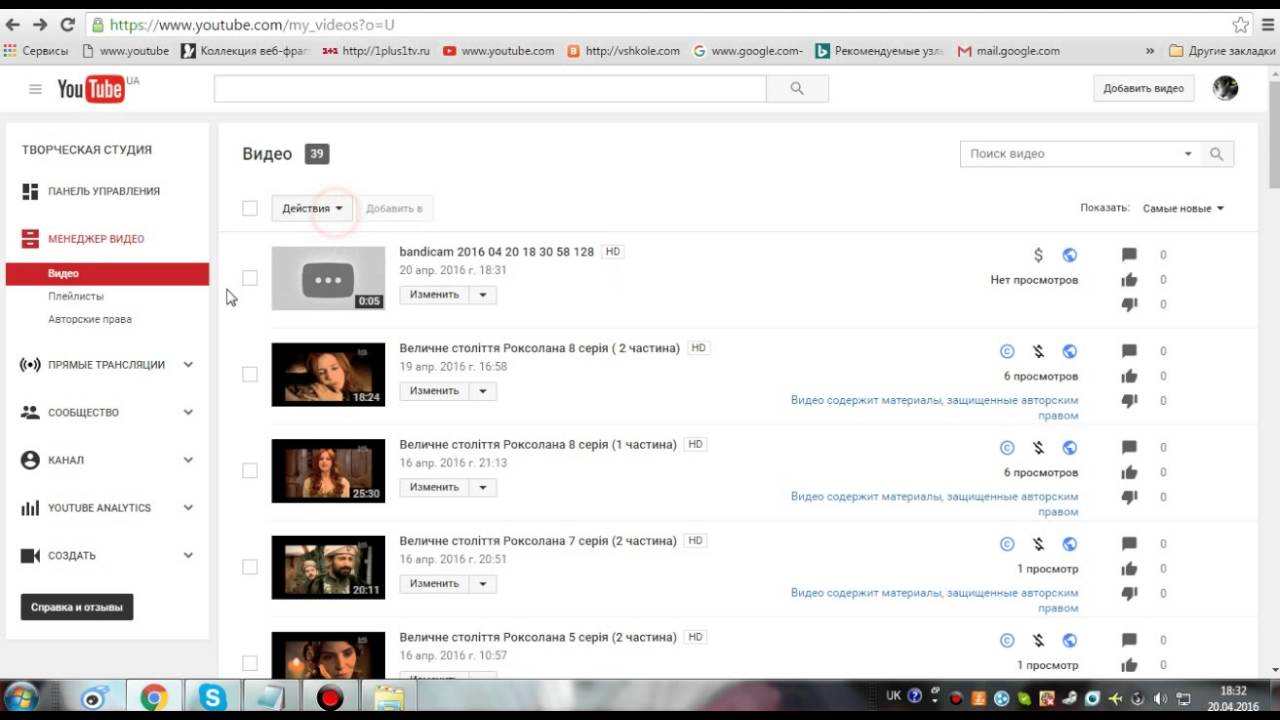
Task: Open the account avatar menu
Action: click(x=1225, y=88)
